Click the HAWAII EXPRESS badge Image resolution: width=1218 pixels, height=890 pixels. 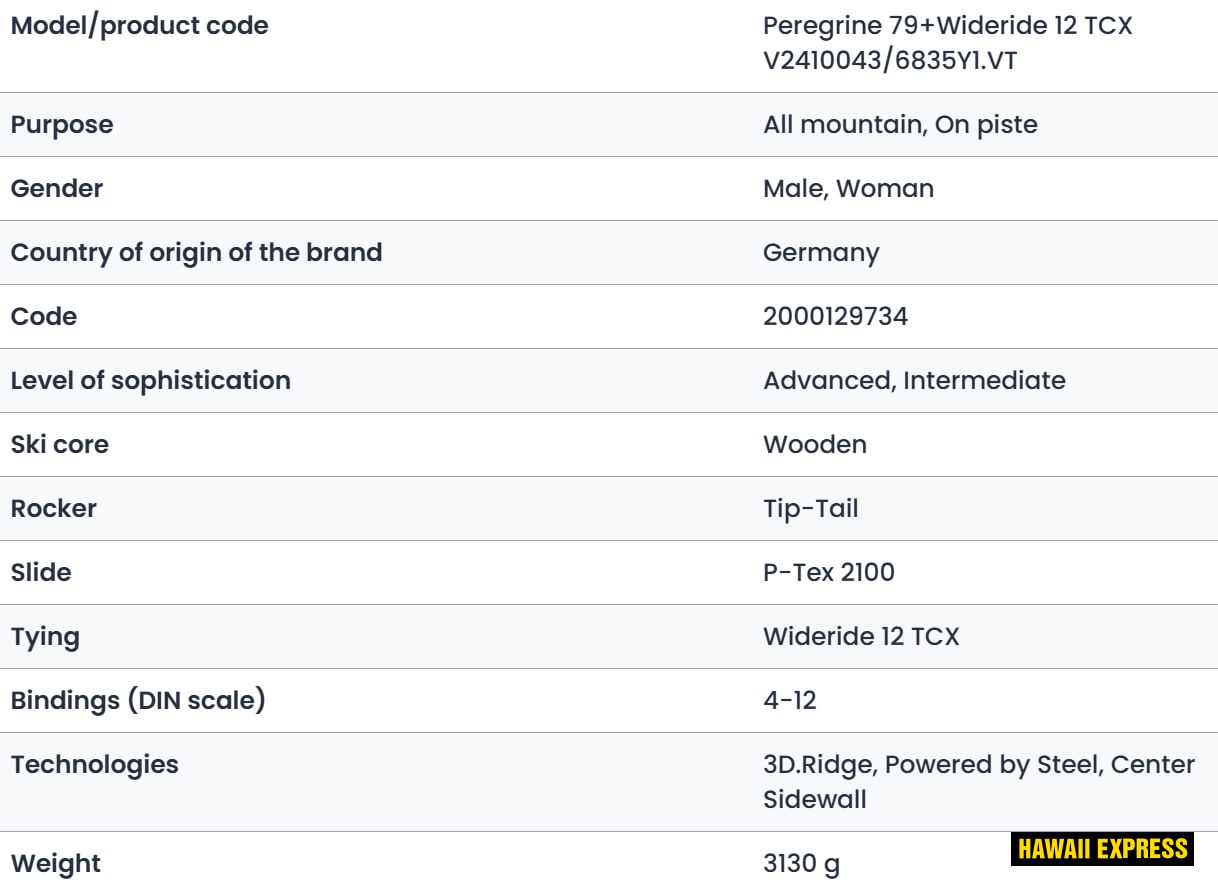point(1102,850)
